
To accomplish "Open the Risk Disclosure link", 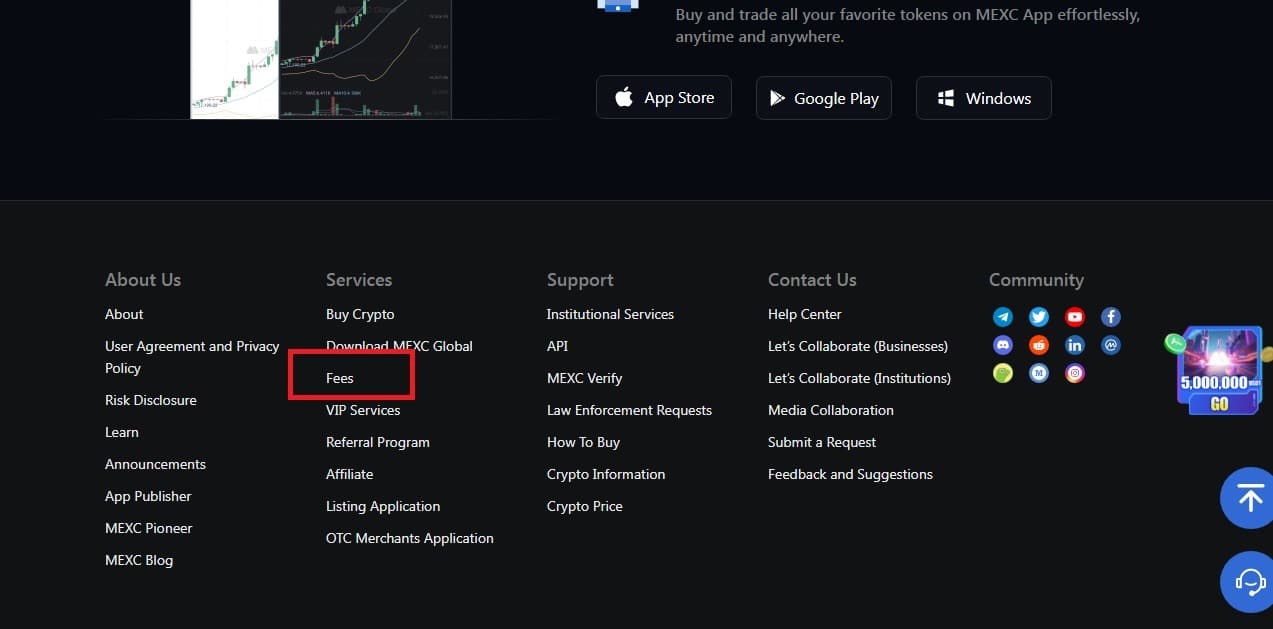I will point(151,400).
